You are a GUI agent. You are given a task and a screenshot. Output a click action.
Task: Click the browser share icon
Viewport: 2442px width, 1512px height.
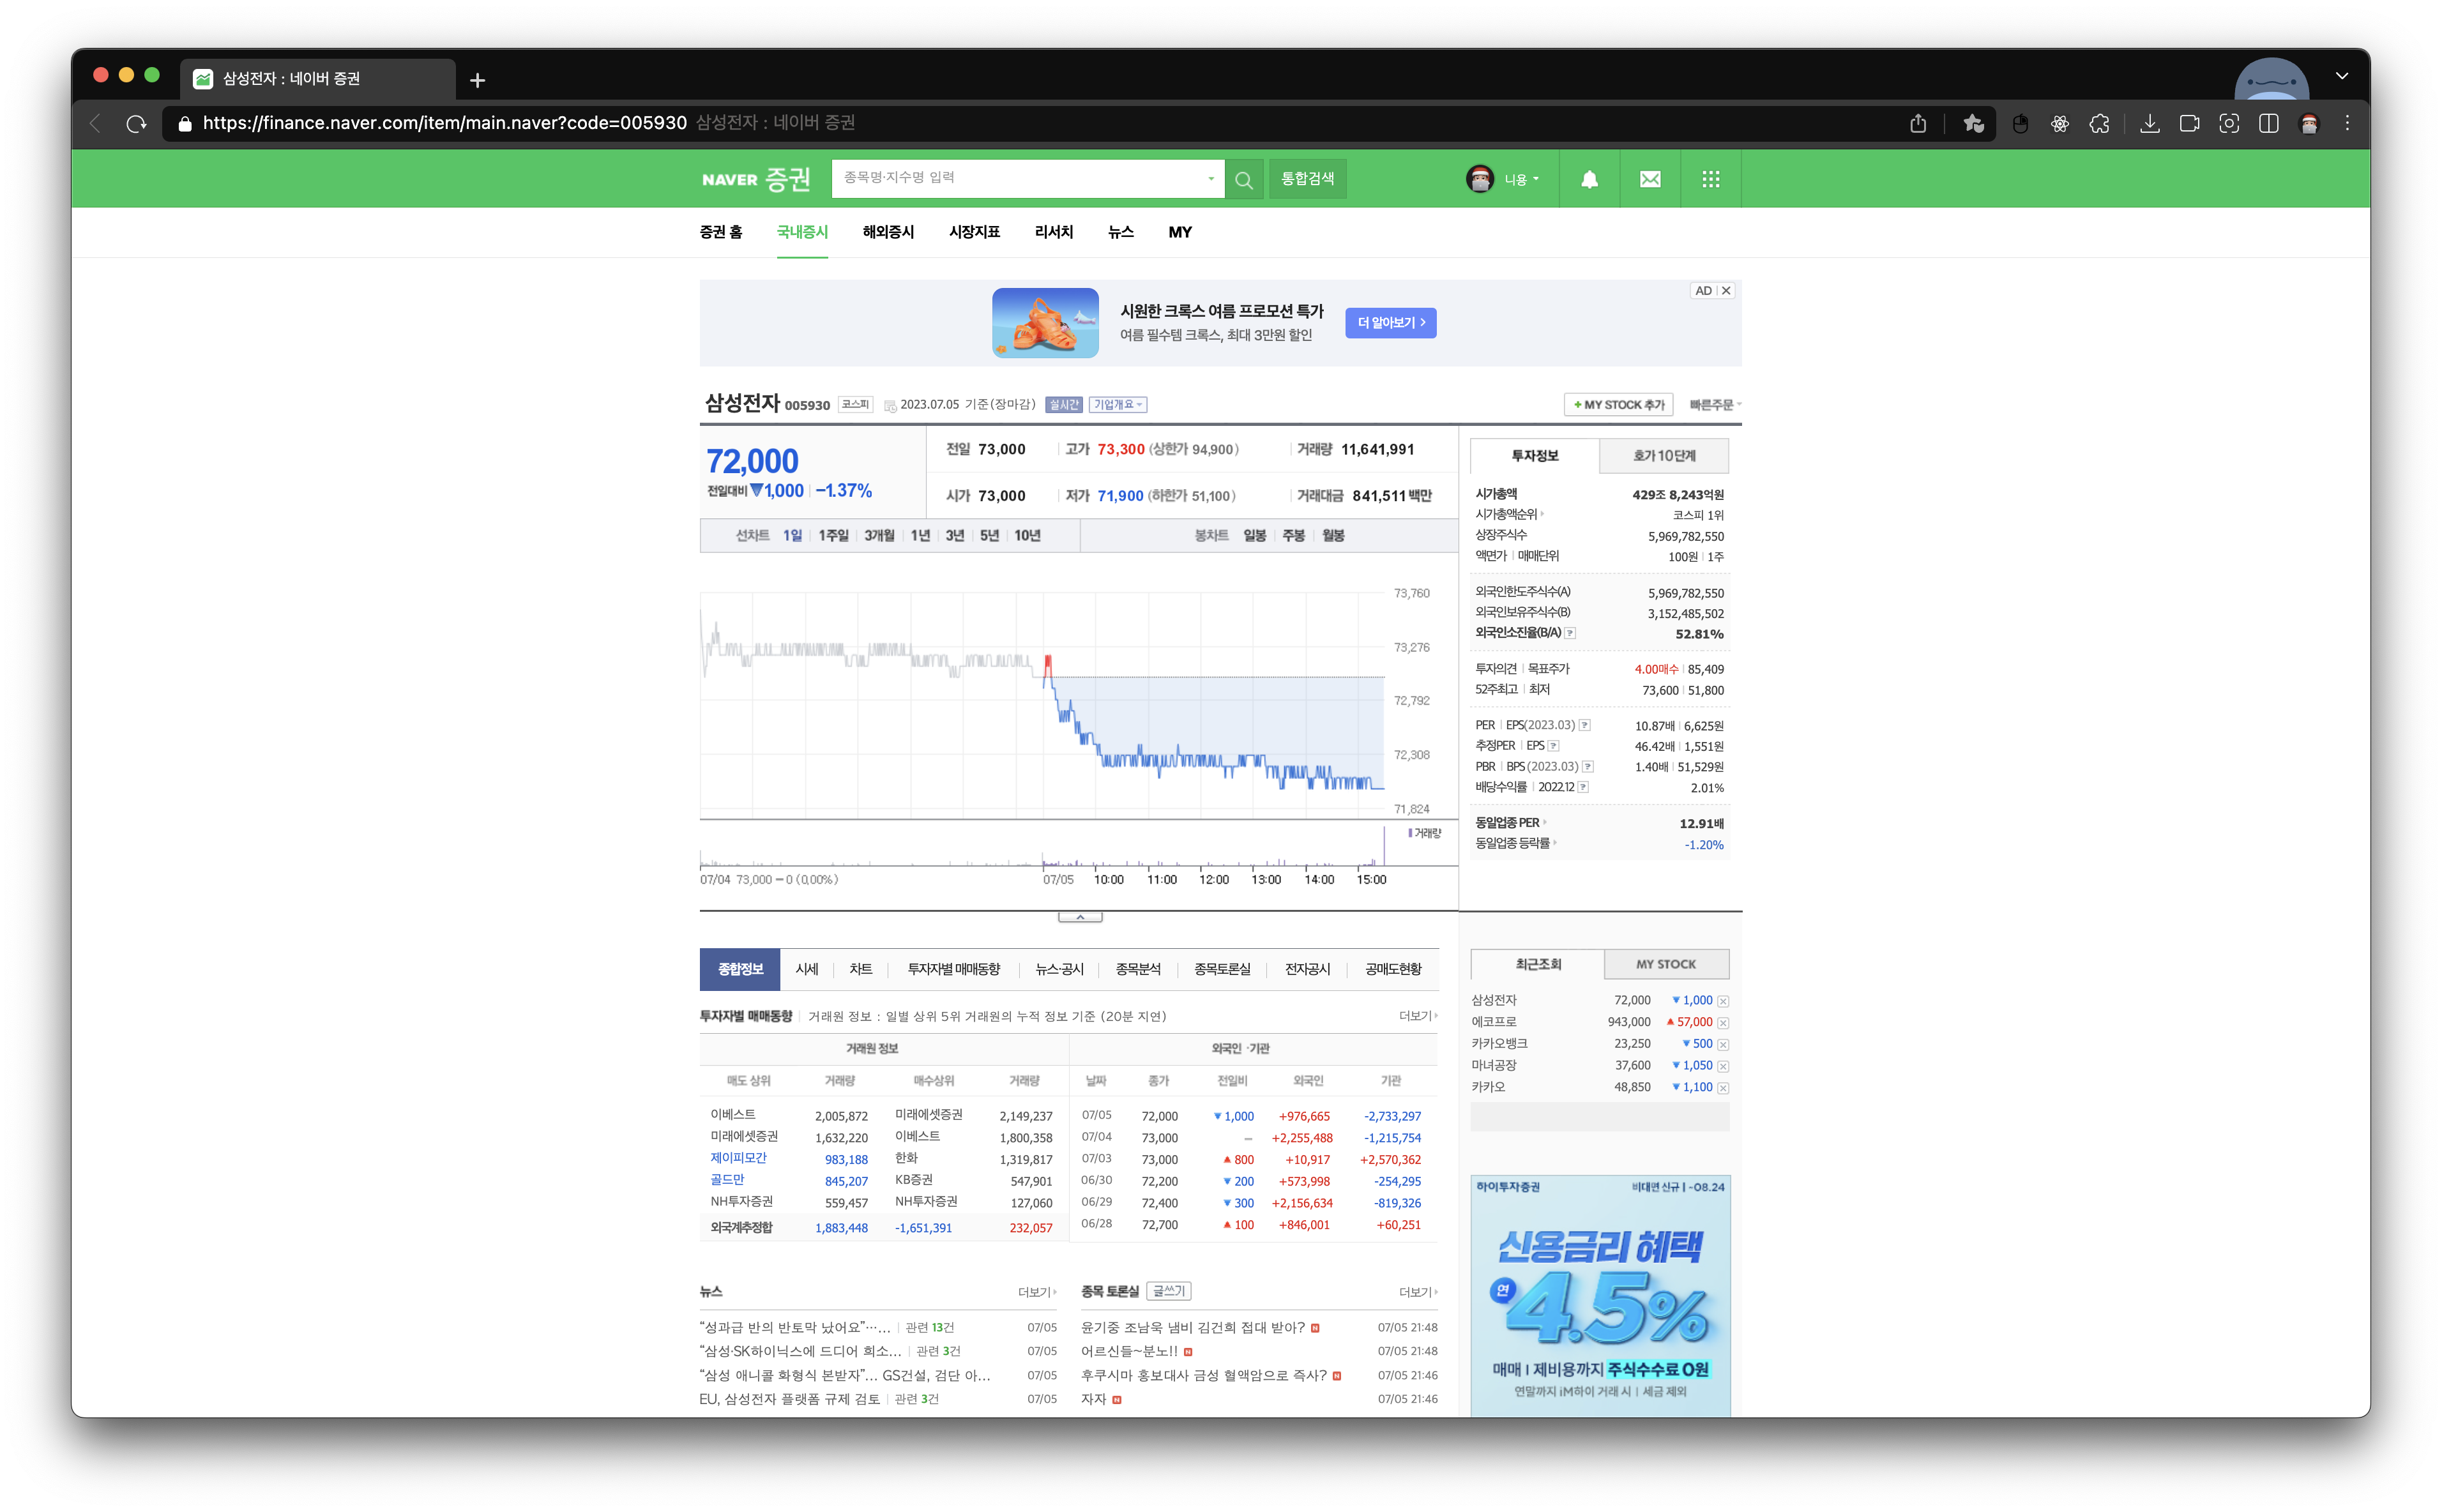(x=1917, y=124)
